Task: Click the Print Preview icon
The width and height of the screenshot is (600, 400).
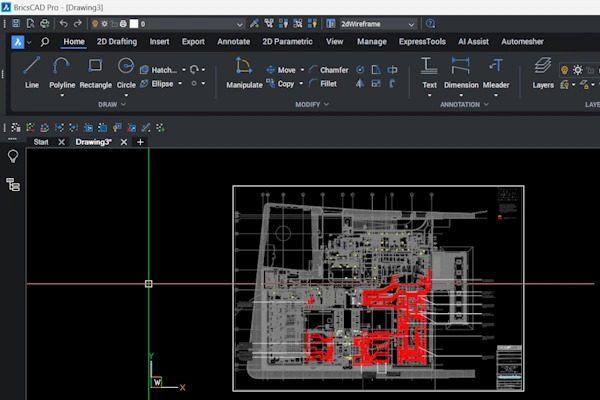Action: (x=30, y=24)
